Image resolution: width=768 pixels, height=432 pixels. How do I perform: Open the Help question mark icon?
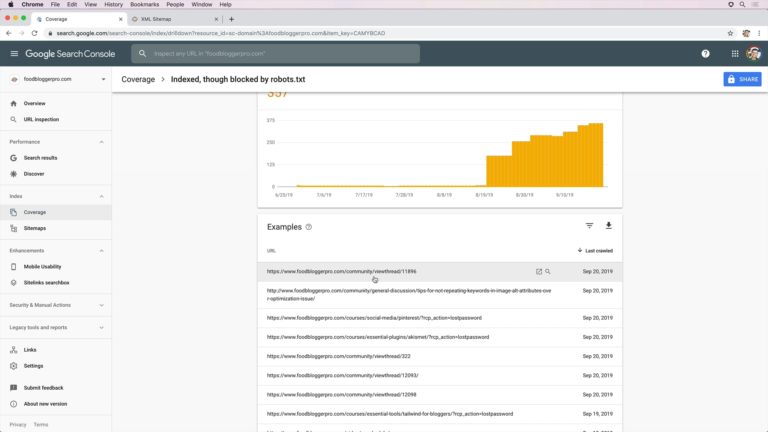[705, 54]
